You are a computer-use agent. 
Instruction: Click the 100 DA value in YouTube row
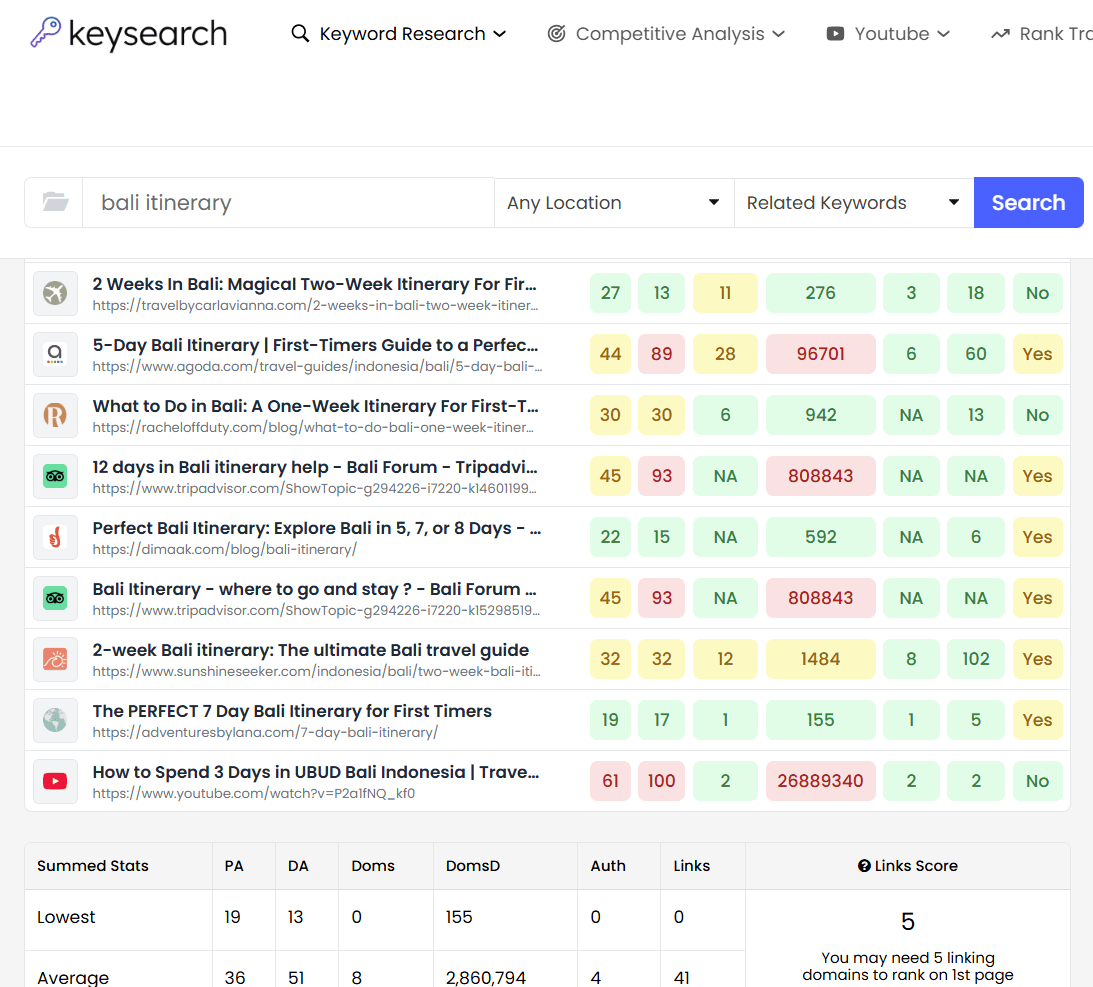point(662,781)
